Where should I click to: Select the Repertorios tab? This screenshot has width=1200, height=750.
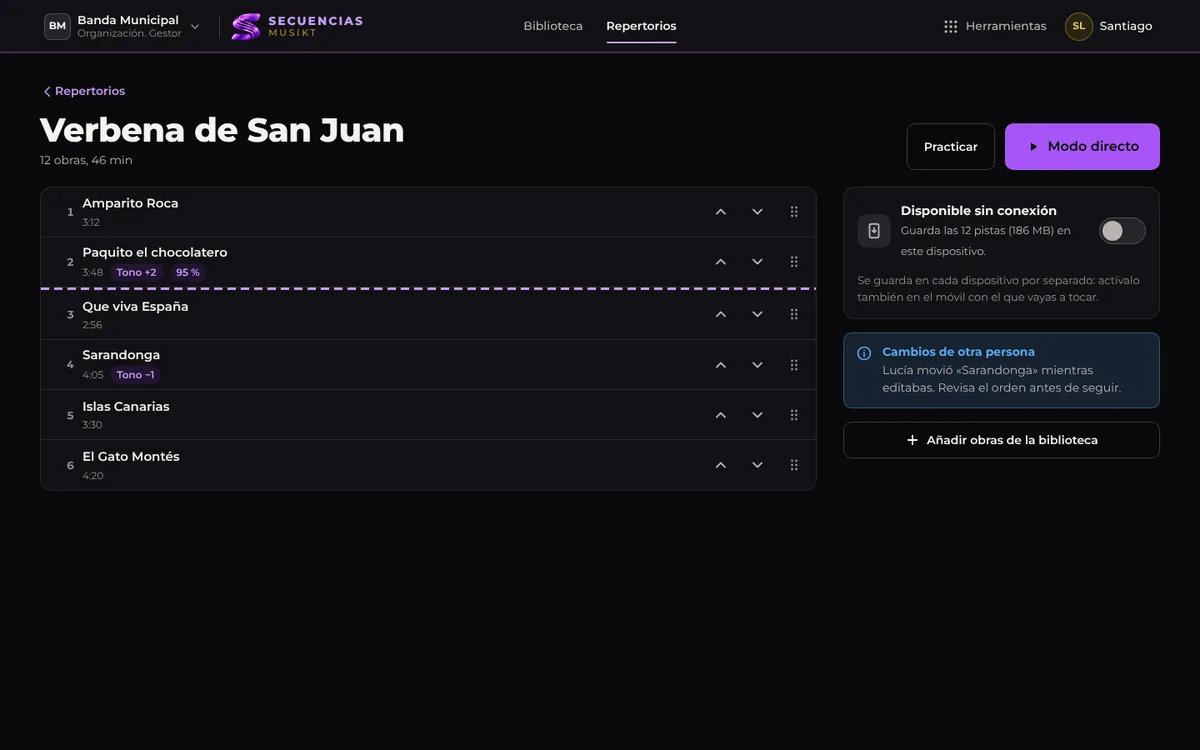641,26
